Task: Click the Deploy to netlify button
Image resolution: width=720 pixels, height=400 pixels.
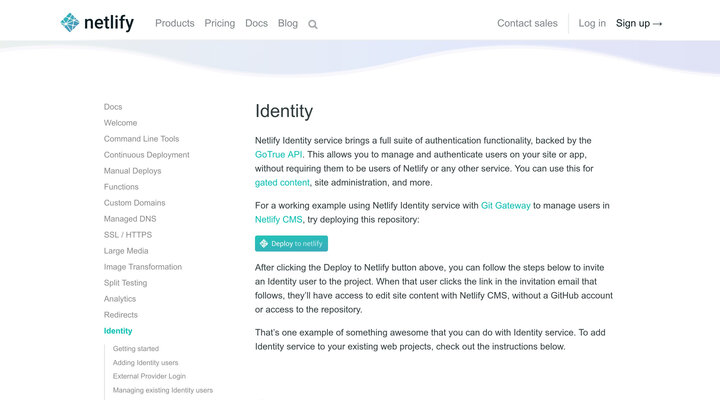Action: click(x=291, y=243)
